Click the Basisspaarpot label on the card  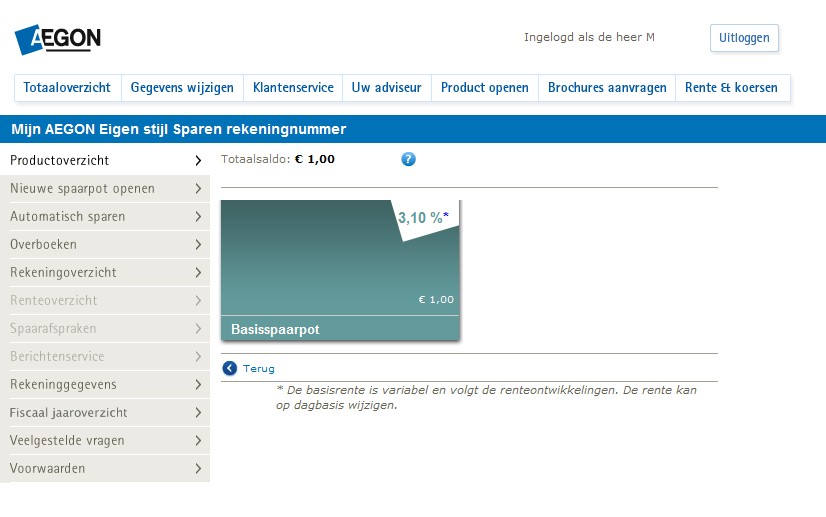(275, 329)
